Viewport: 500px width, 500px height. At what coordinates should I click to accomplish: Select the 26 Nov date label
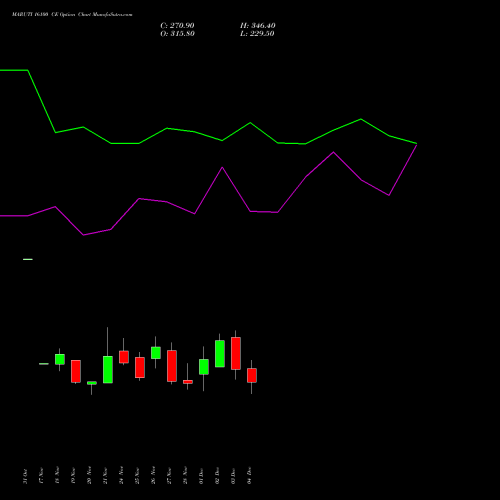point(153,476)
